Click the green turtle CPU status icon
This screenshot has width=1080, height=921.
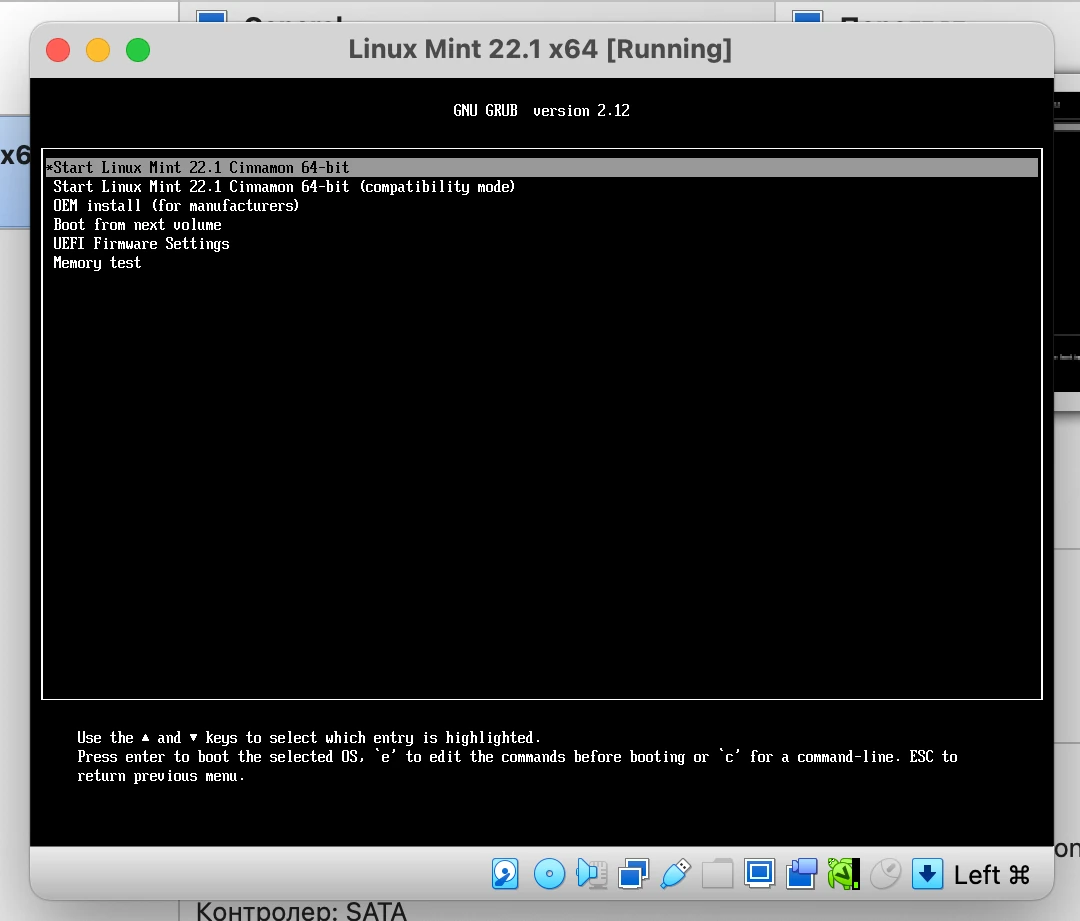(x=844, y=874)
